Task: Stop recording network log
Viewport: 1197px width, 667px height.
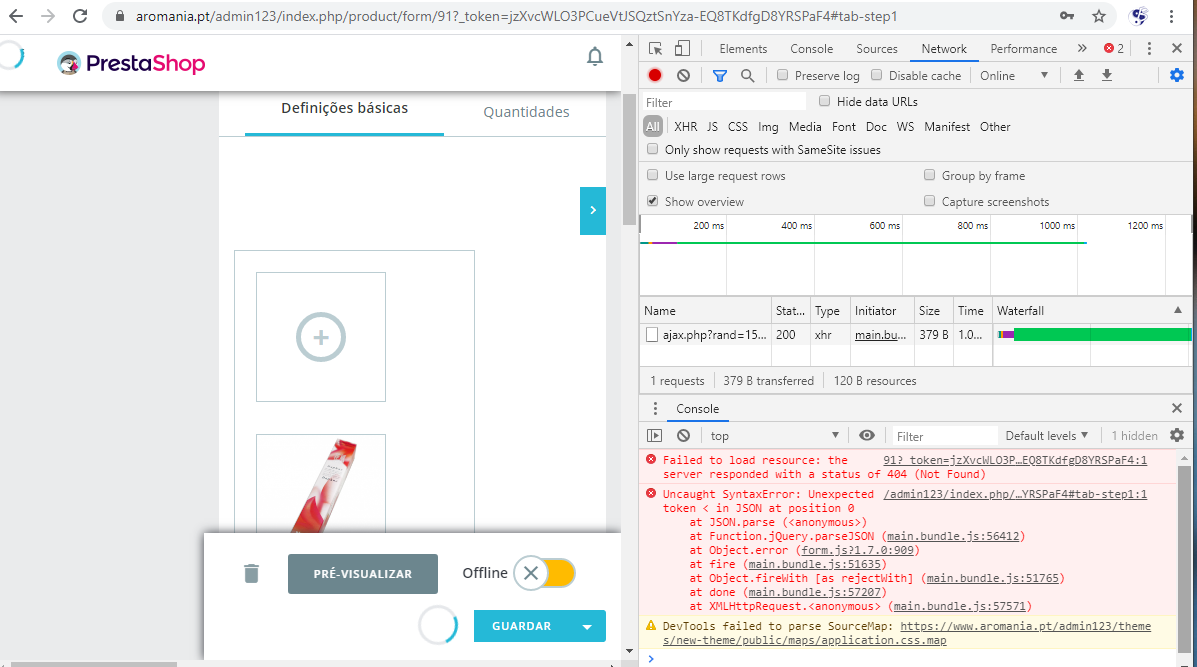Action: [x=655, y=76]
